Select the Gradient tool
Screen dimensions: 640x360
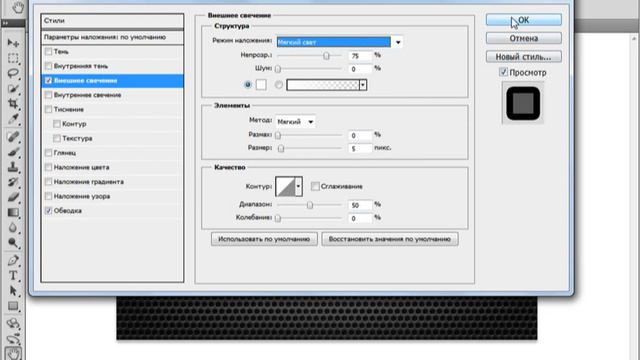(x=13, y=212)
